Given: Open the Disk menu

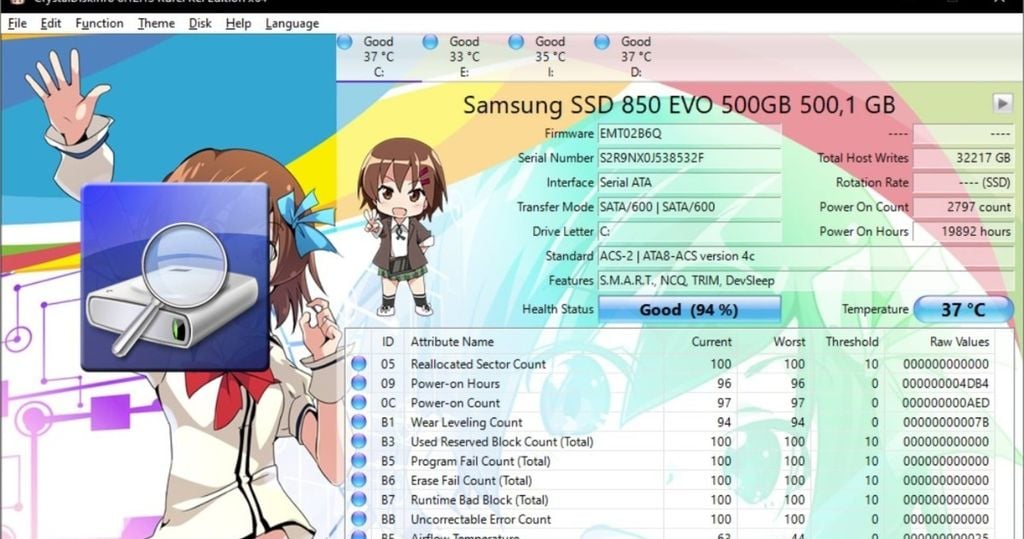Looking at the screenshot, I should coord(200,24).
